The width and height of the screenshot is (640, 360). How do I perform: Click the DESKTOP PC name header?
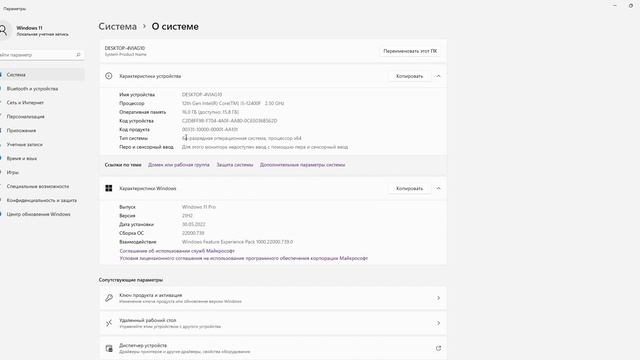(x=125, y=48)
